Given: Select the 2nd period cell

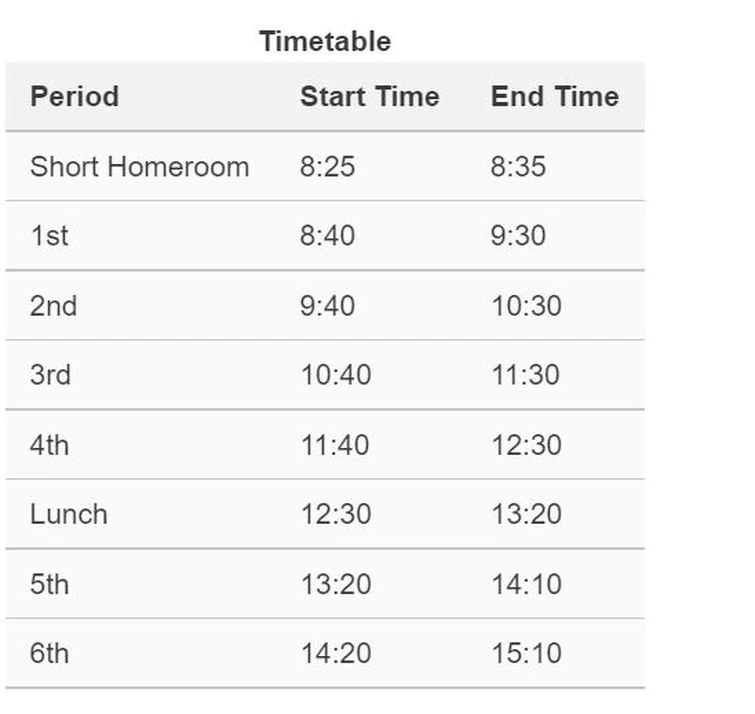Looking at the screenshot, I should point(53,305).
